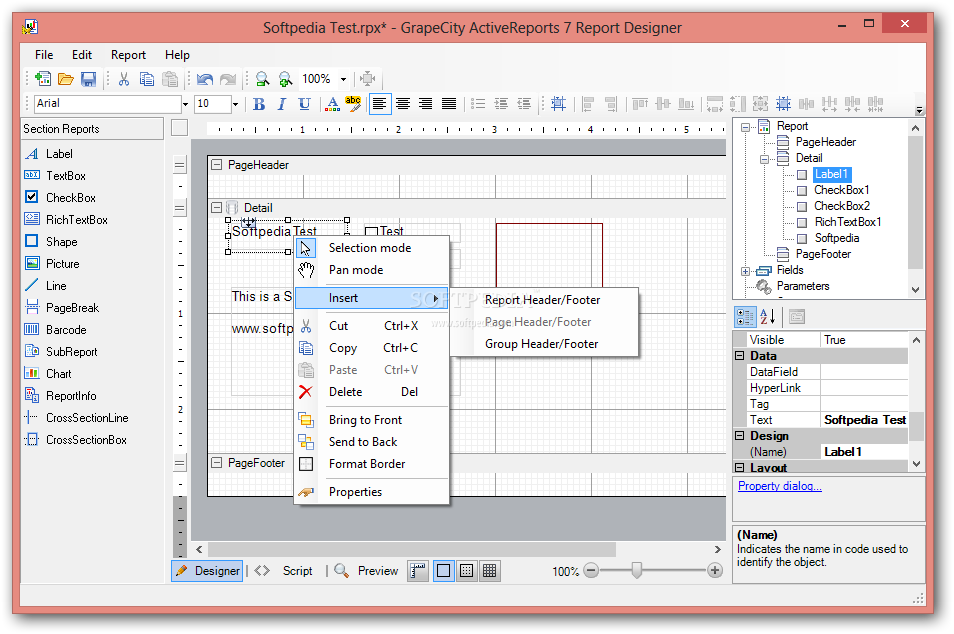
Task: Toggle Italic formatting
Action: (282, 104)
